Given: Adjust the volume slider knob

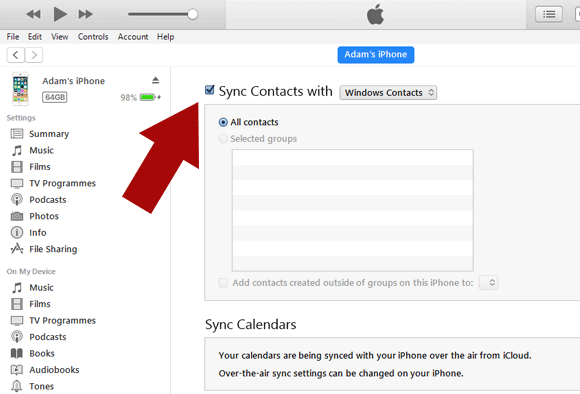Looking at the screenshot, I should [192, 14].
